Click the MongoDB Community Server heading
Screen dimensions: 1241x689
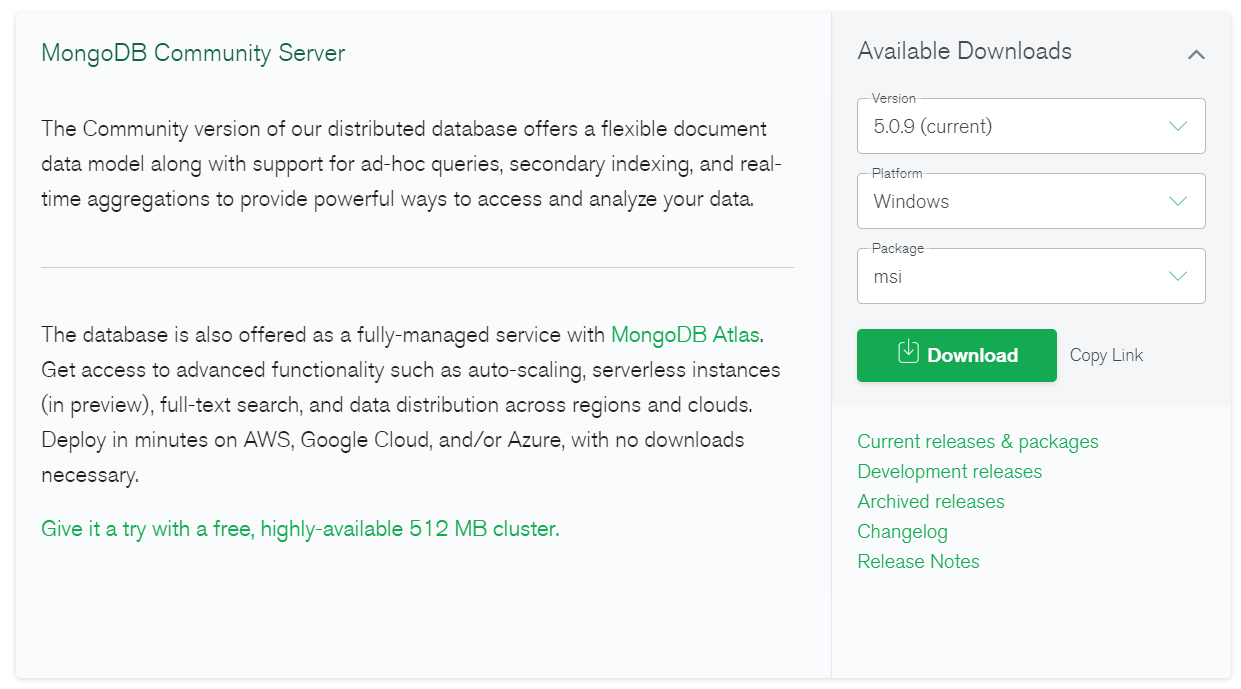(193, 52)
